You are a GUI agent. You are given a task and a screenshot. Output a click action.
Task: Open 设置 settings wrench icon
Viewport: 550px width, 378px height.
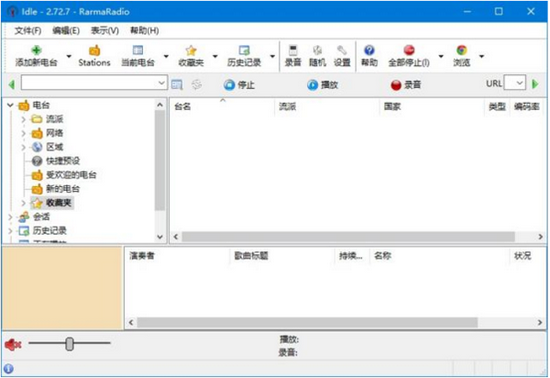[x=342, y=50]
